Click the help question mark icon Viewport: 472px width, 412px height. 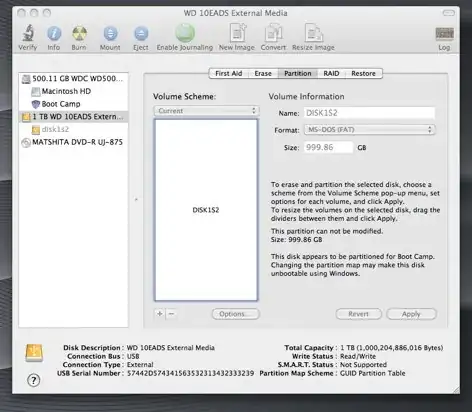[34, 380]
